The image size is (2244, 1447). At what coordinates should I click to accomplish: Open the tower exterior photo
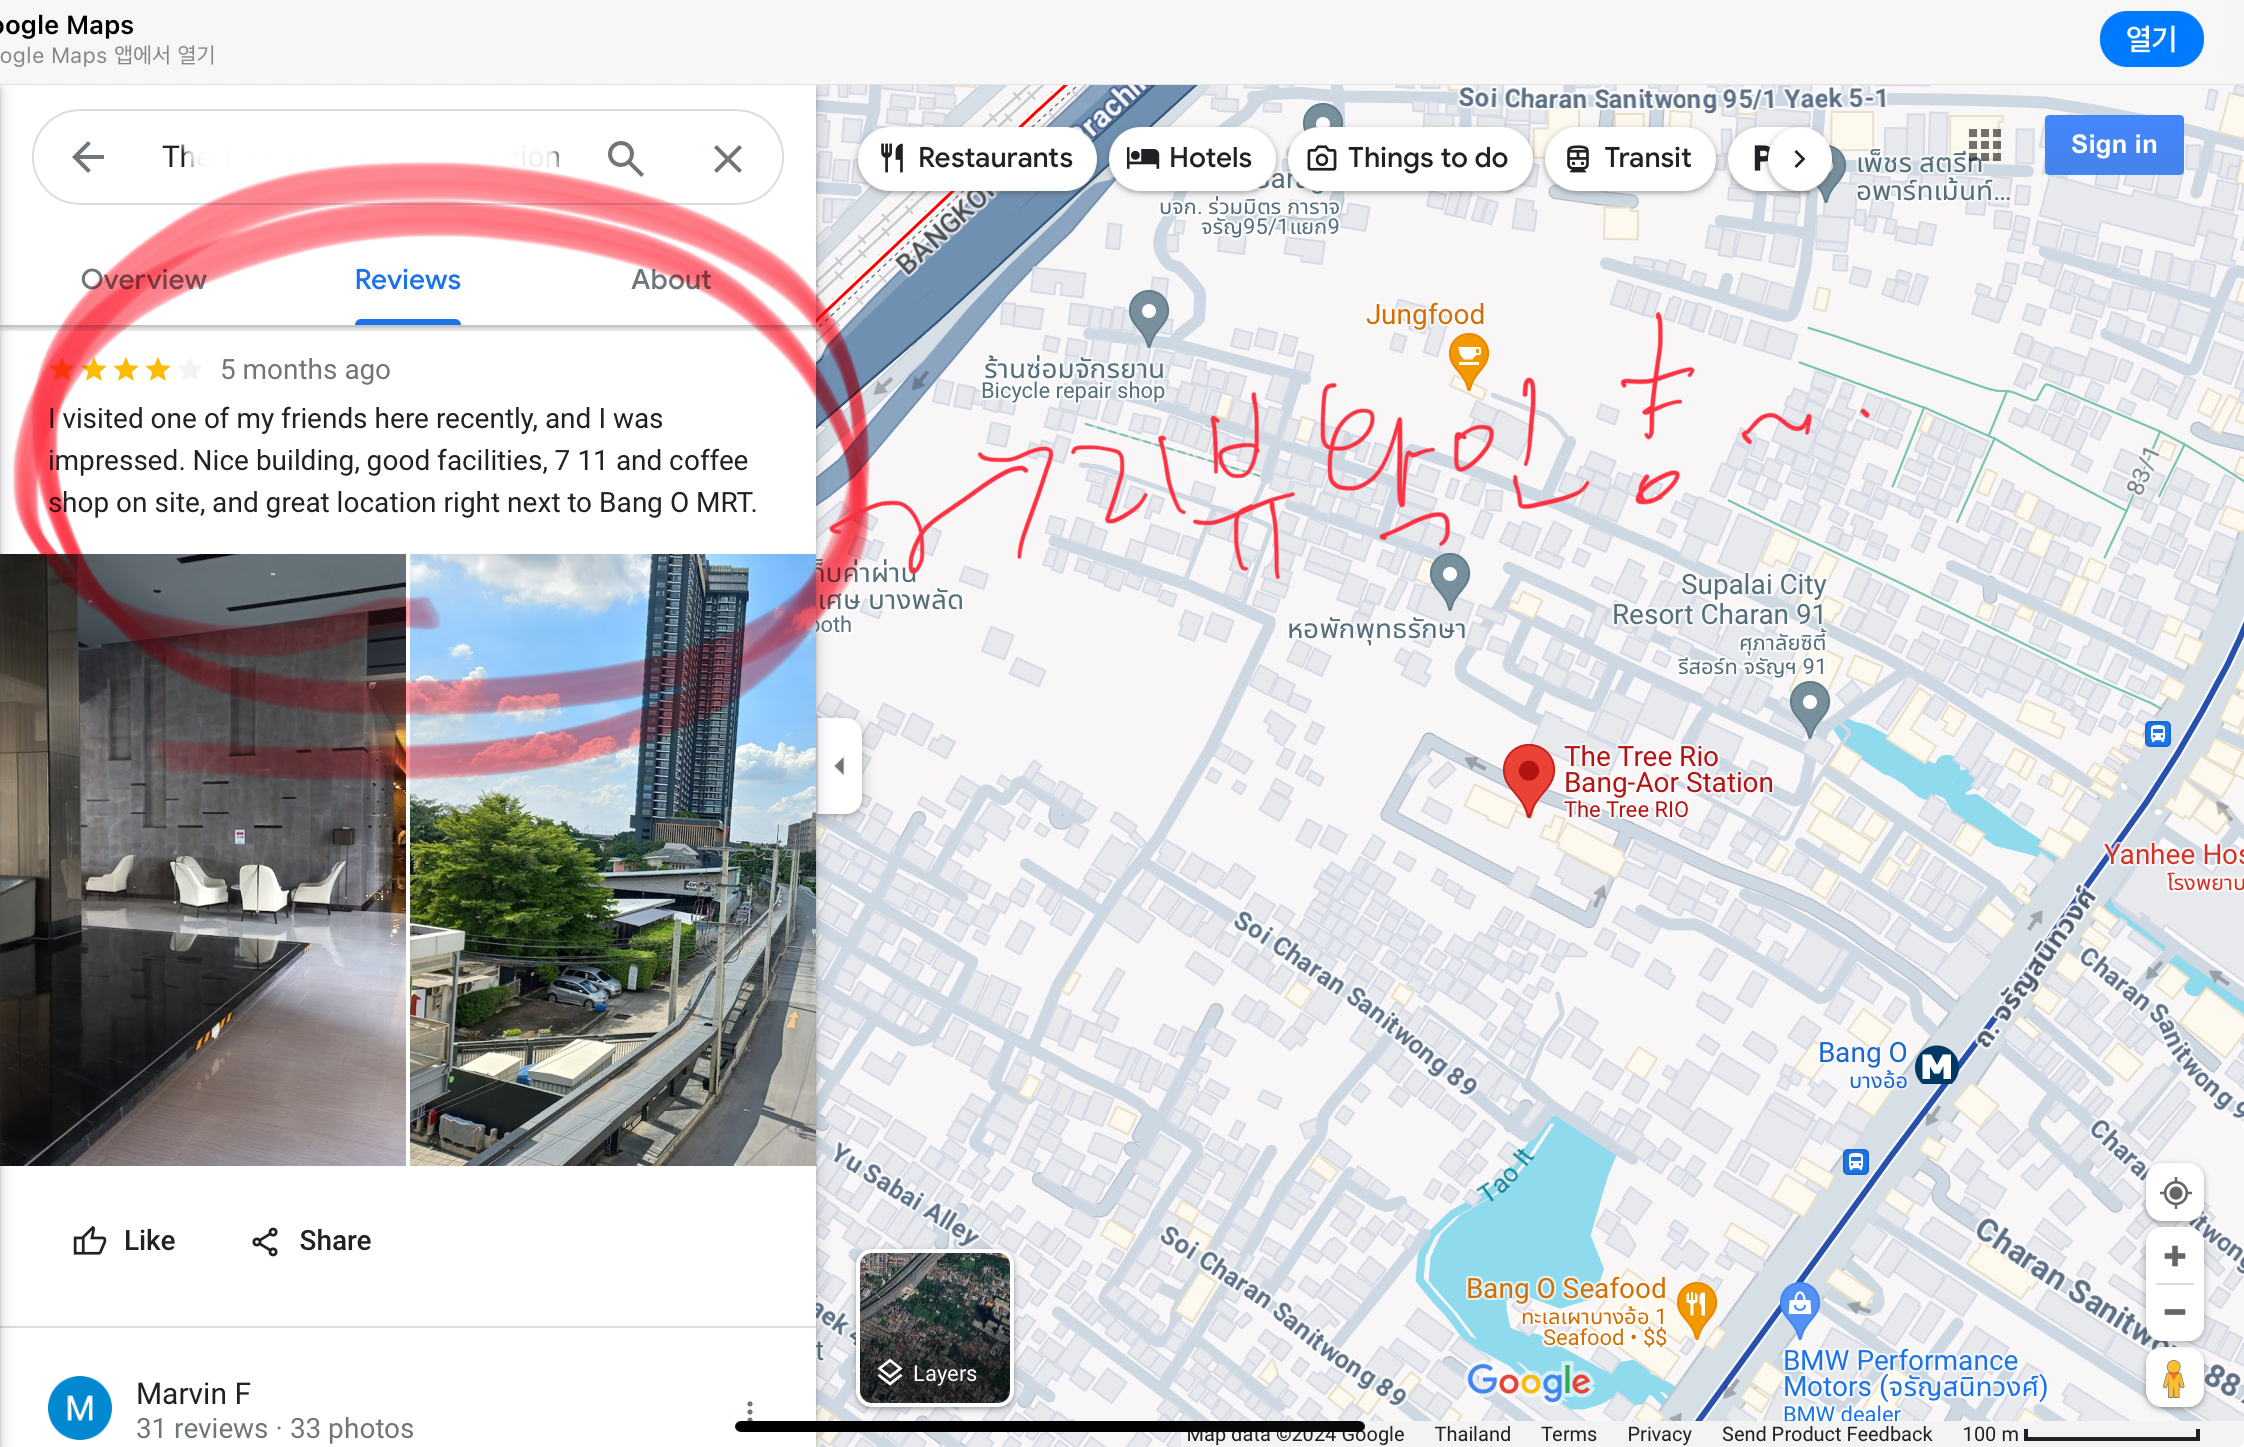point(613,859)
